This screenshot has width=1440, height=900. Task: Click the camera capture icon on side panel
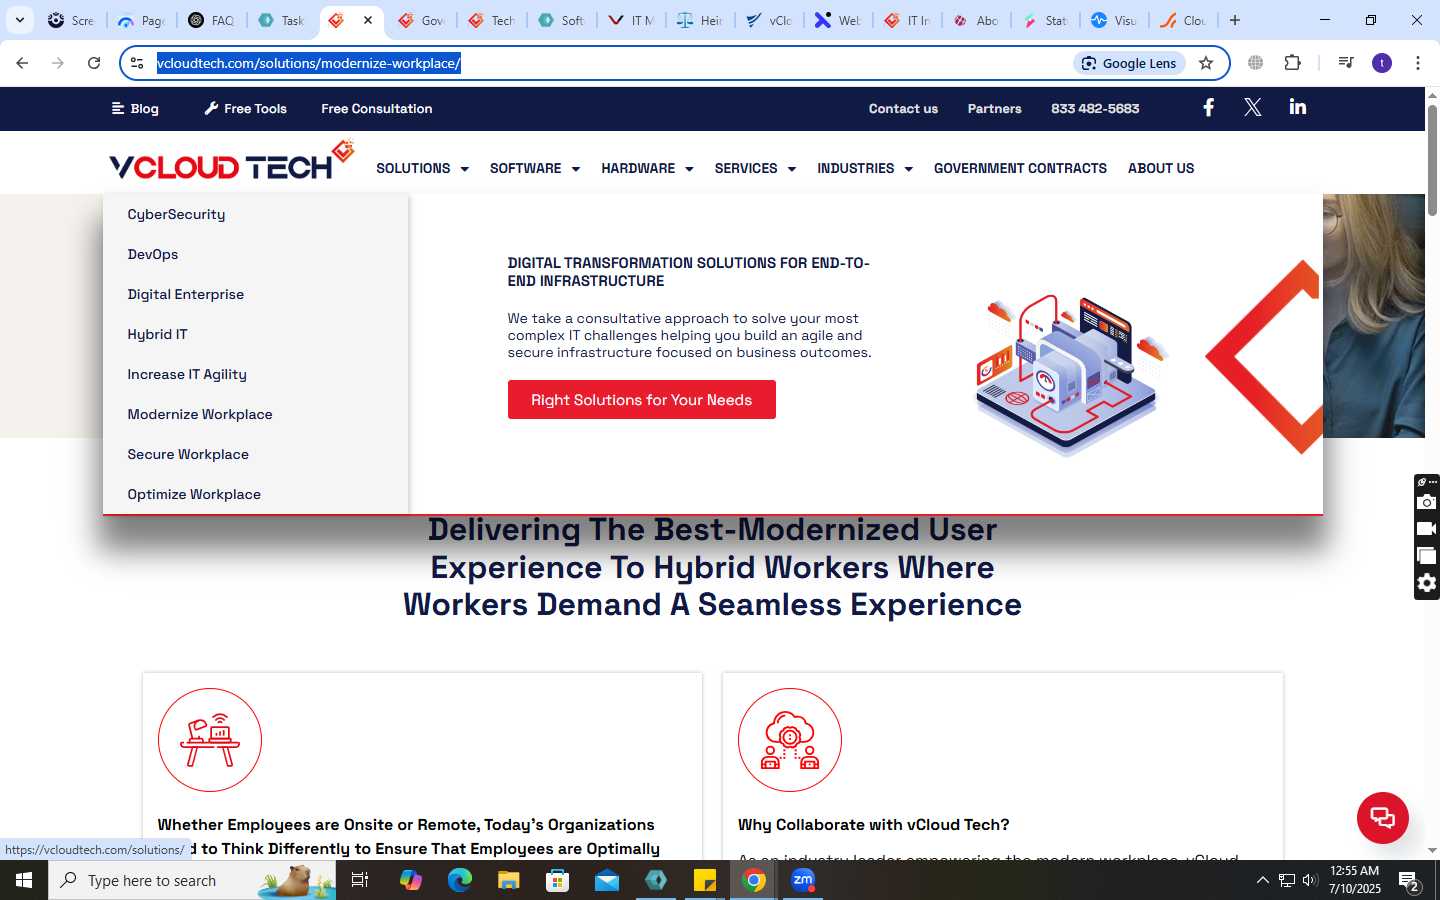[x=1427, y=502]
